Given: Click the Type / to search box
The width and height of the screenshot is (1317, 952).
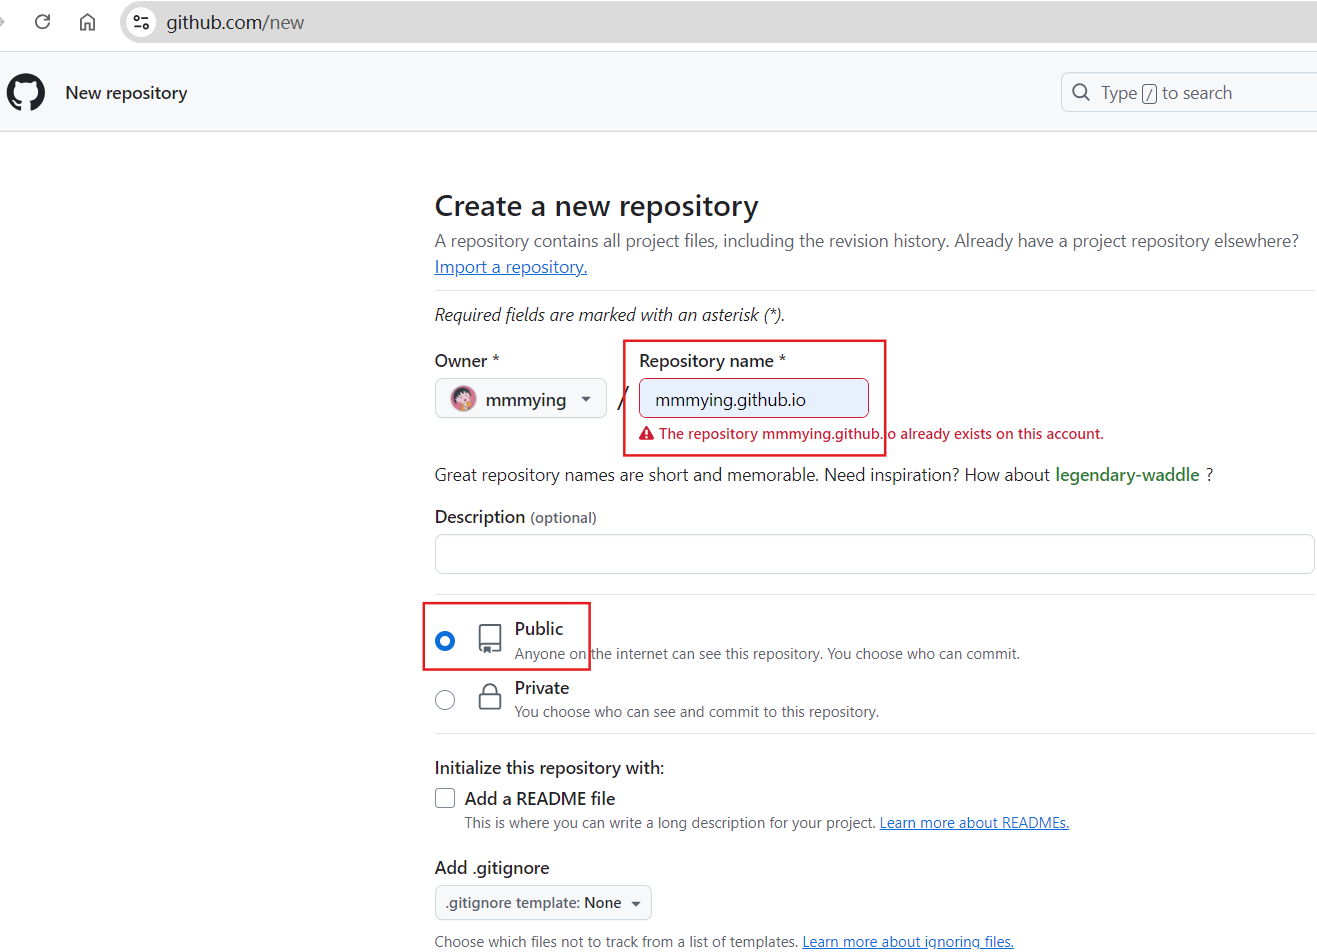Looking at the screenshot, I should coord(1190,93).
